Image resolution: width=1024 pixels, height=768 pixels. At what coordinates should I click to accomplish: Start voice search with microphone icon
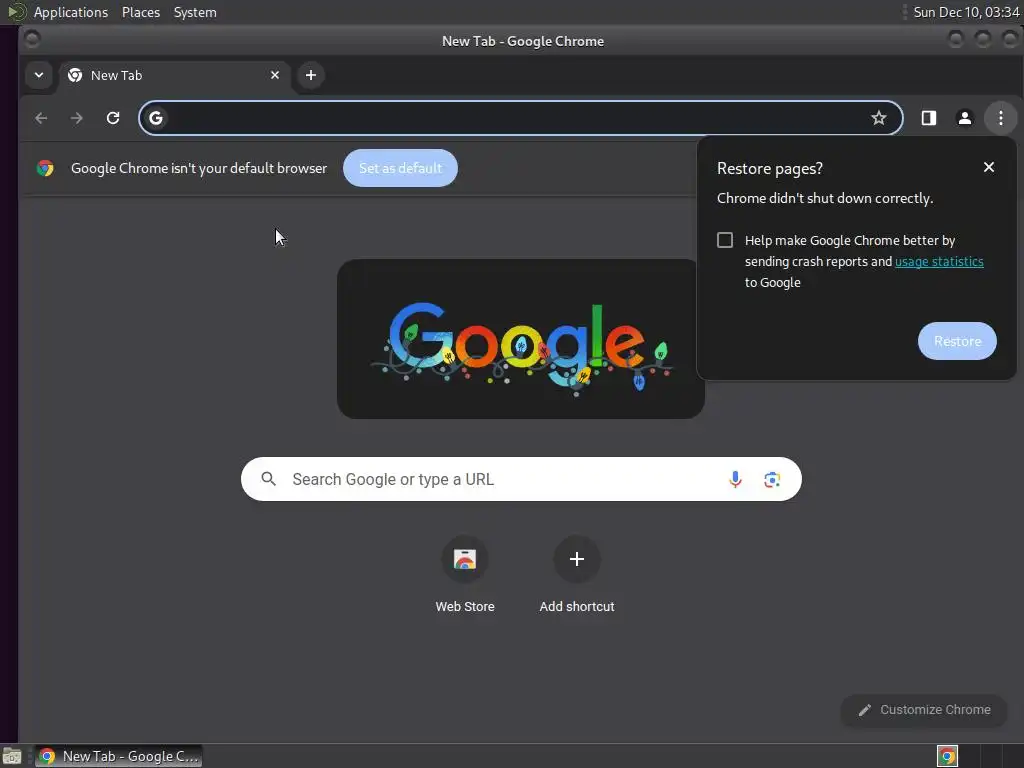(x=735, y=479)
